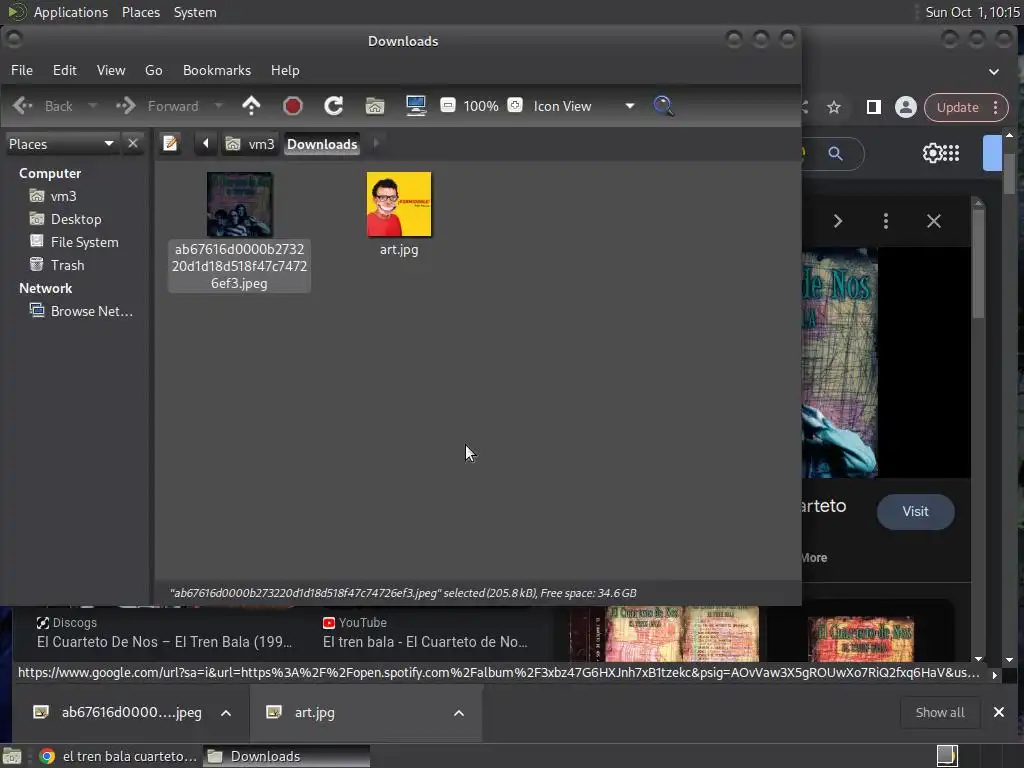
Task: Open the System menu
Action: [x=195, y=12]
